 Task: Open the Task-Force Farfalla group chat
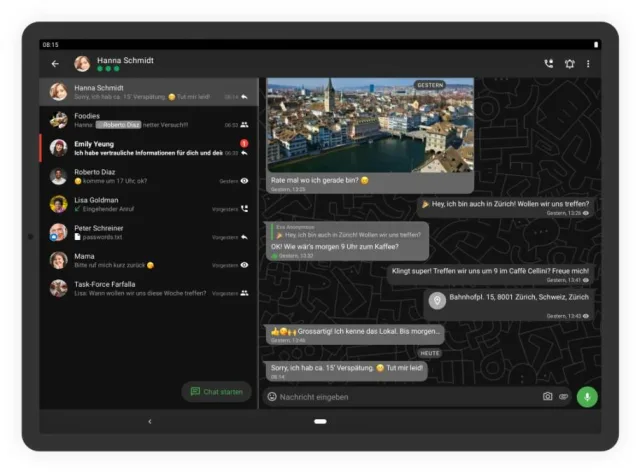(x=149, y=288)
